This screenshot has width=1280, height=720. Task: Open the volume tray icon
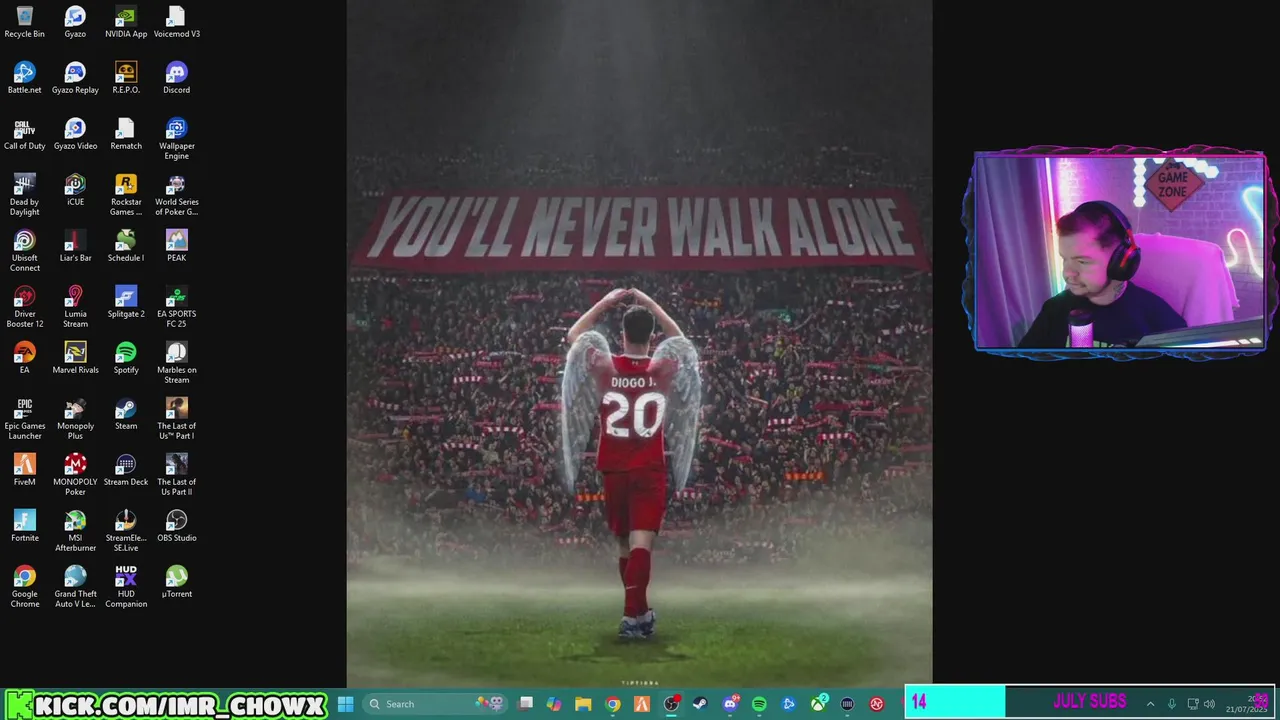[x=1209, y=704]
